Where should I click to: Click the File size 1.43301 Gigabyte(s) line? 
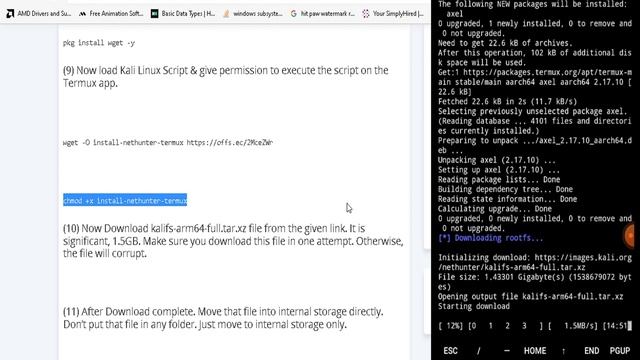click(535, 282)
